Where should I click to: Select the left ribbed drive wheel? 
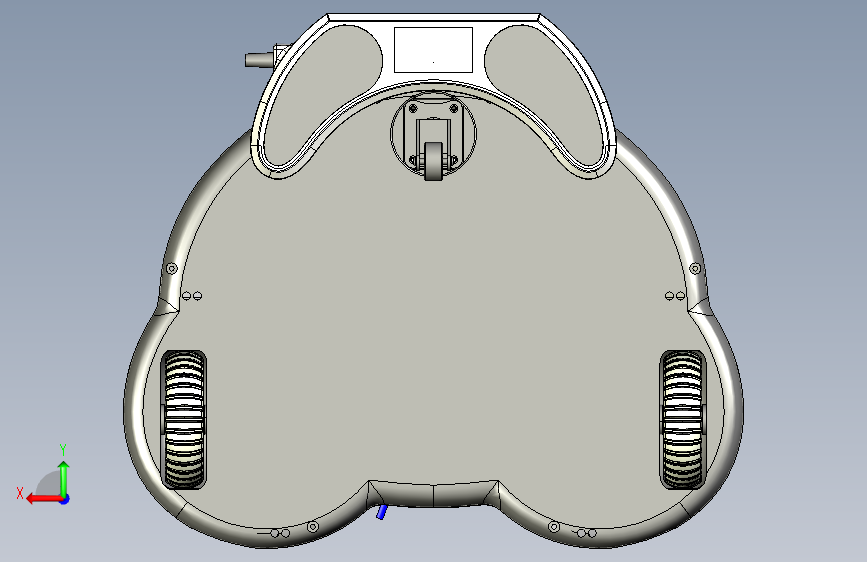(x=184, y=420)
